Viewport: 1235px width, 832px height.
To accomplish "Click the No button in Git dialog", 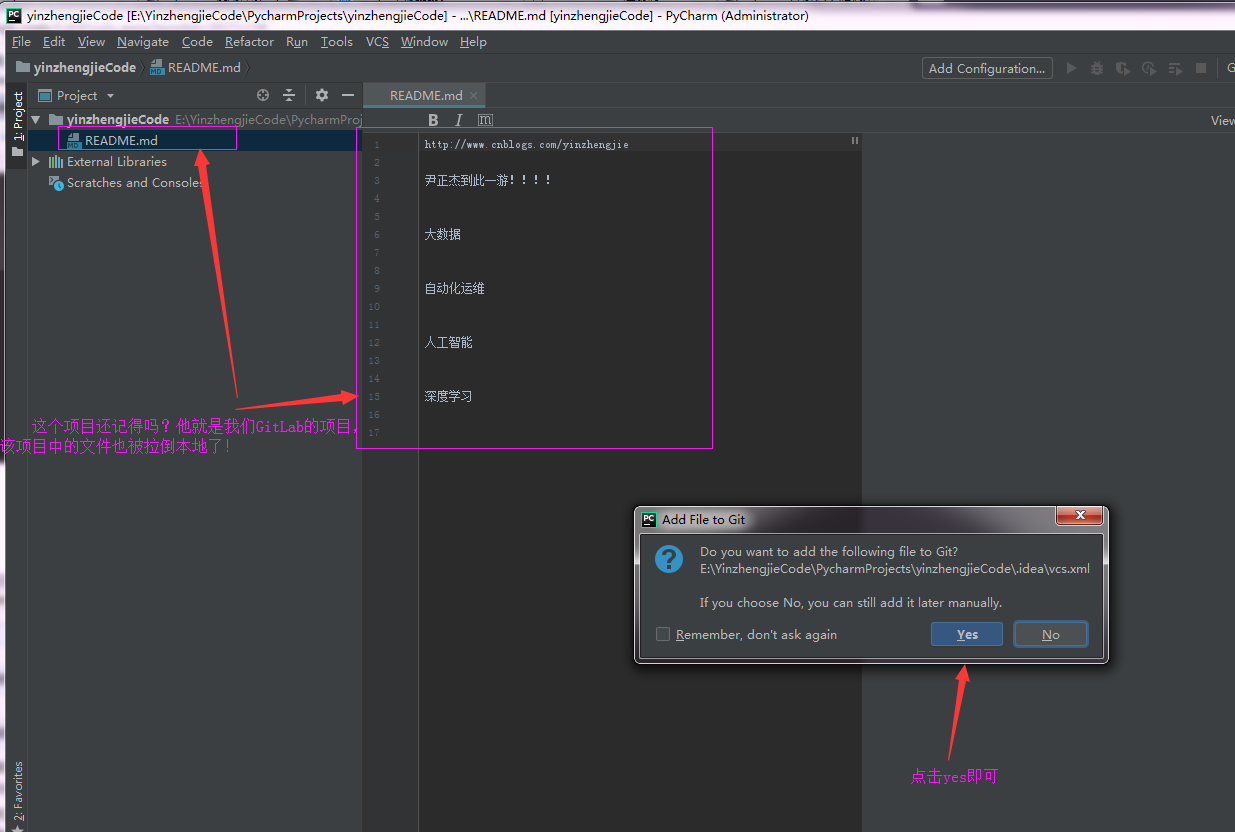I will pyautogui.click(x=1050, y=634).
